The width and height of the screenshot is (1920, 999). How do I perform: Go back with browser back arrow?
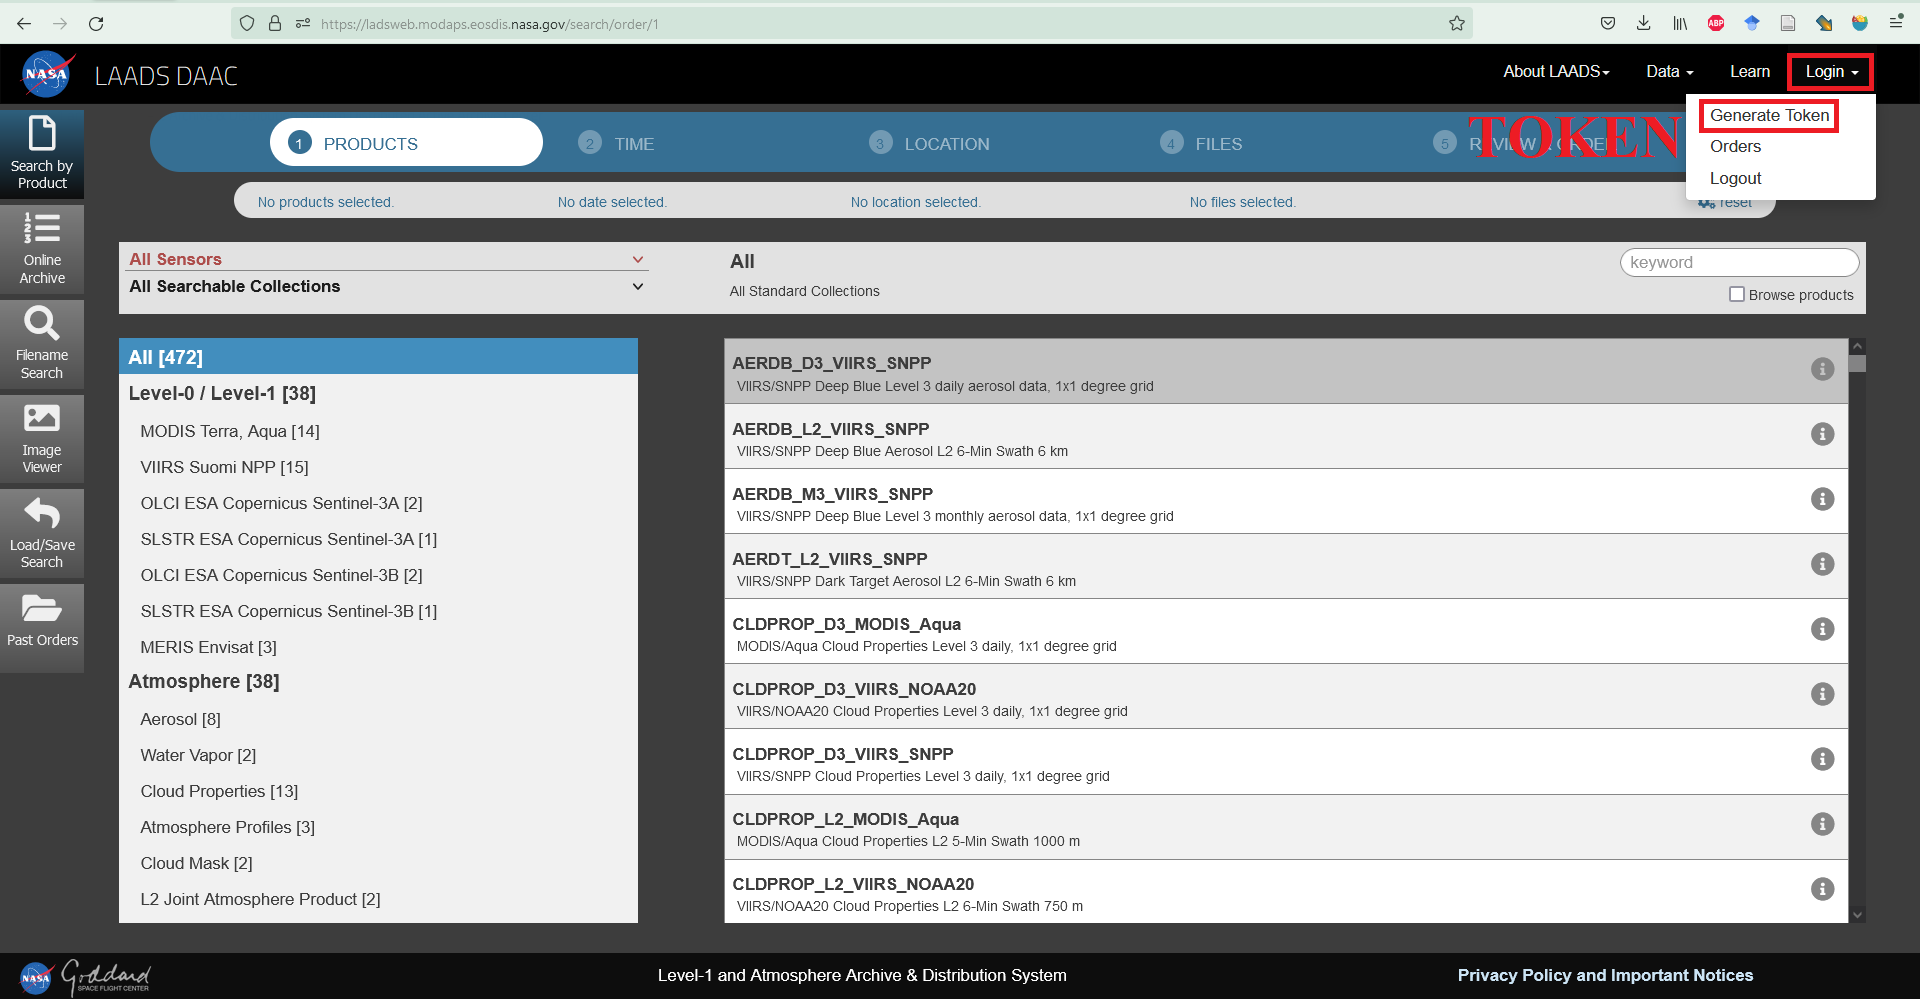tap(24, 23)
